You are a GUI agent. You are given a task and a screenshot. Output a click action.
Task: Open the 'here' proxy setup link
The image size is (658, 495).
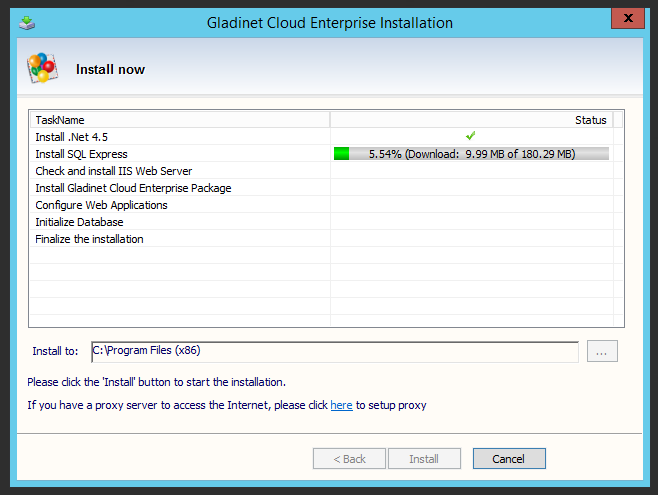click(x=341, y=405)
